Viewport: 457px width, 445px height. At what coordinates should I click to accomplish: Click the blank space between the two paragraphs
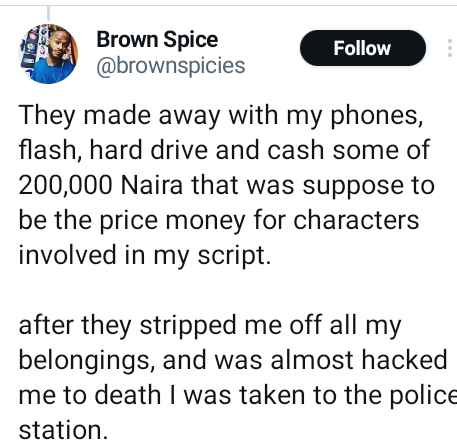(x=227, y=291)
